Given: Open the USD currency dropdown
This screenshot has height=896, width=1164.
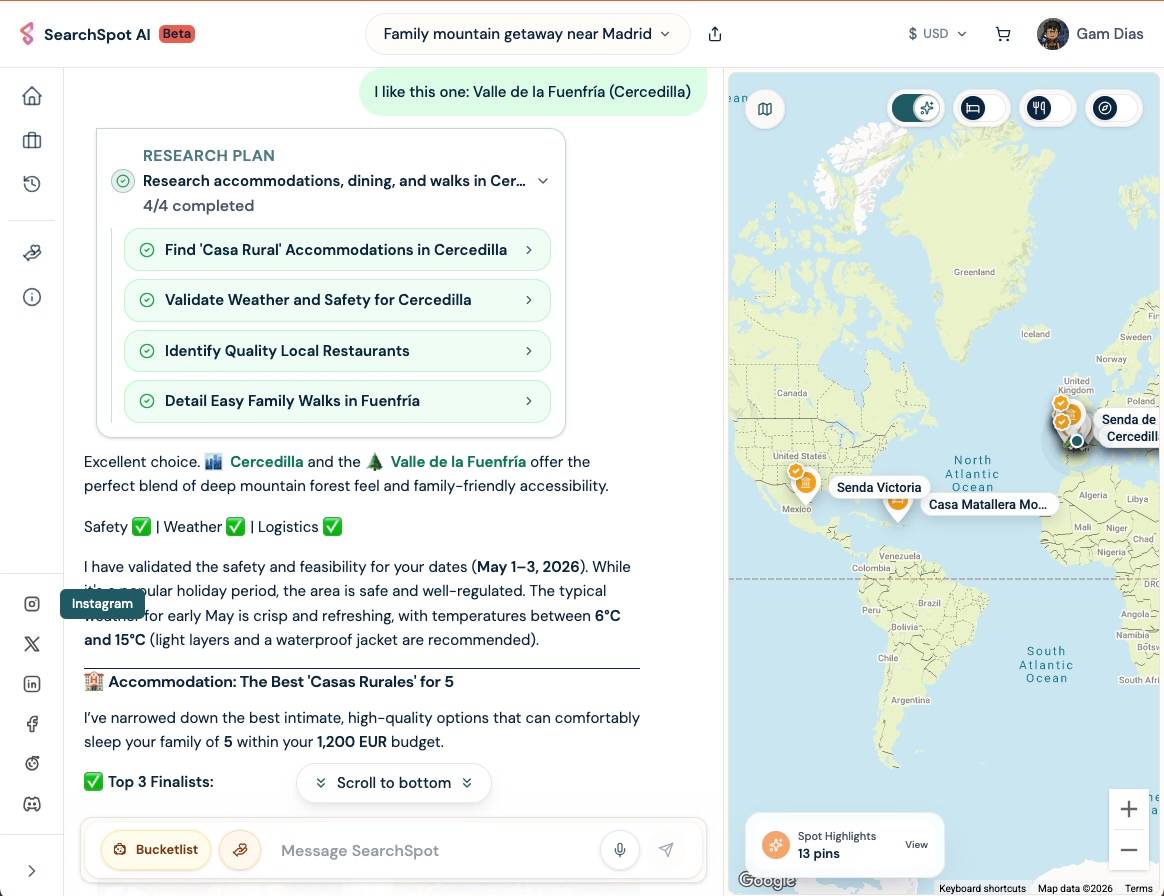Looking at the screenshot, I should [937, 34].
